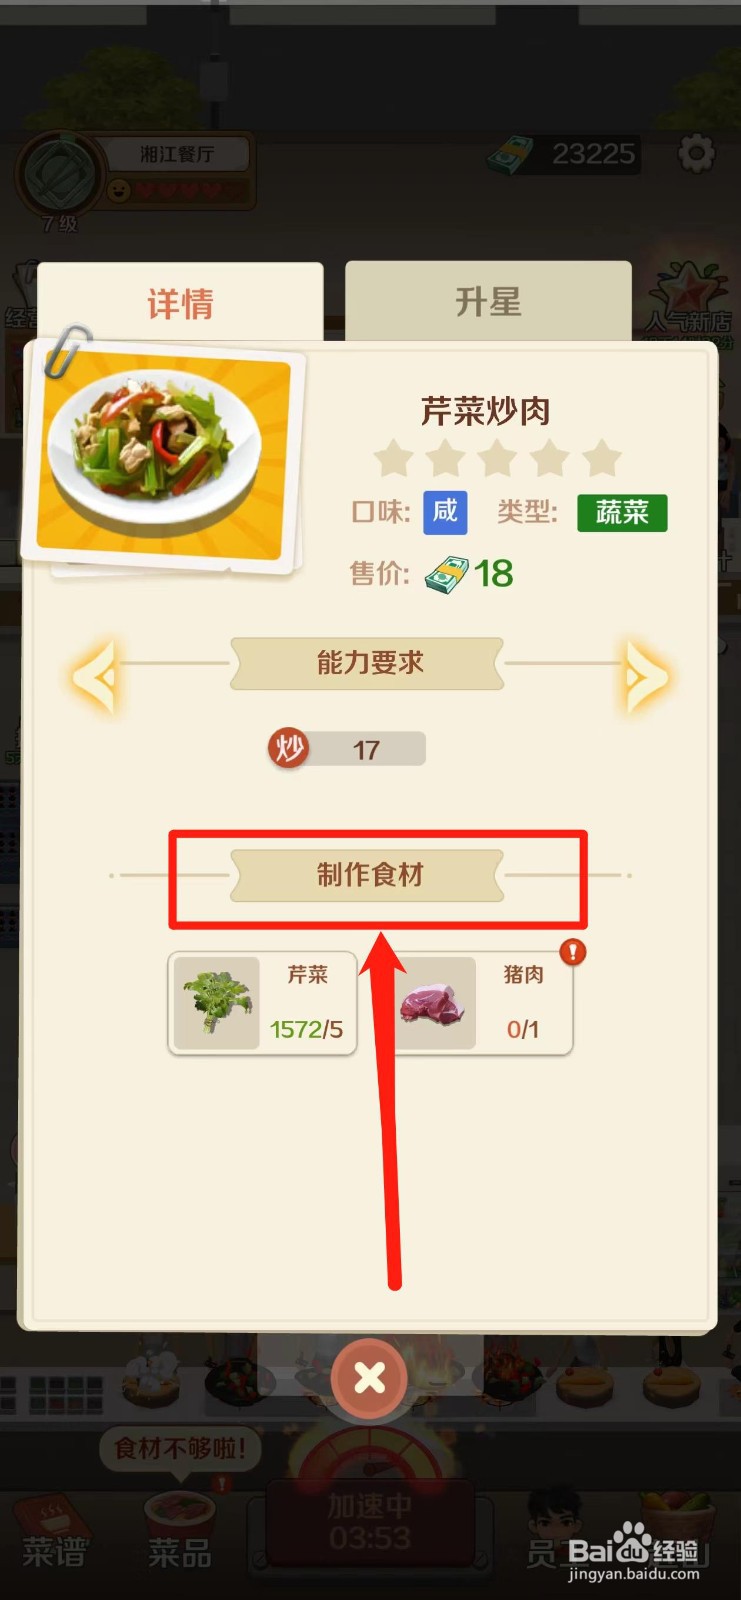Viewport: 741px width, 1600px height.
Task: Select the 详情 tab
Action: pyautogui.click(x=180, y=303)
